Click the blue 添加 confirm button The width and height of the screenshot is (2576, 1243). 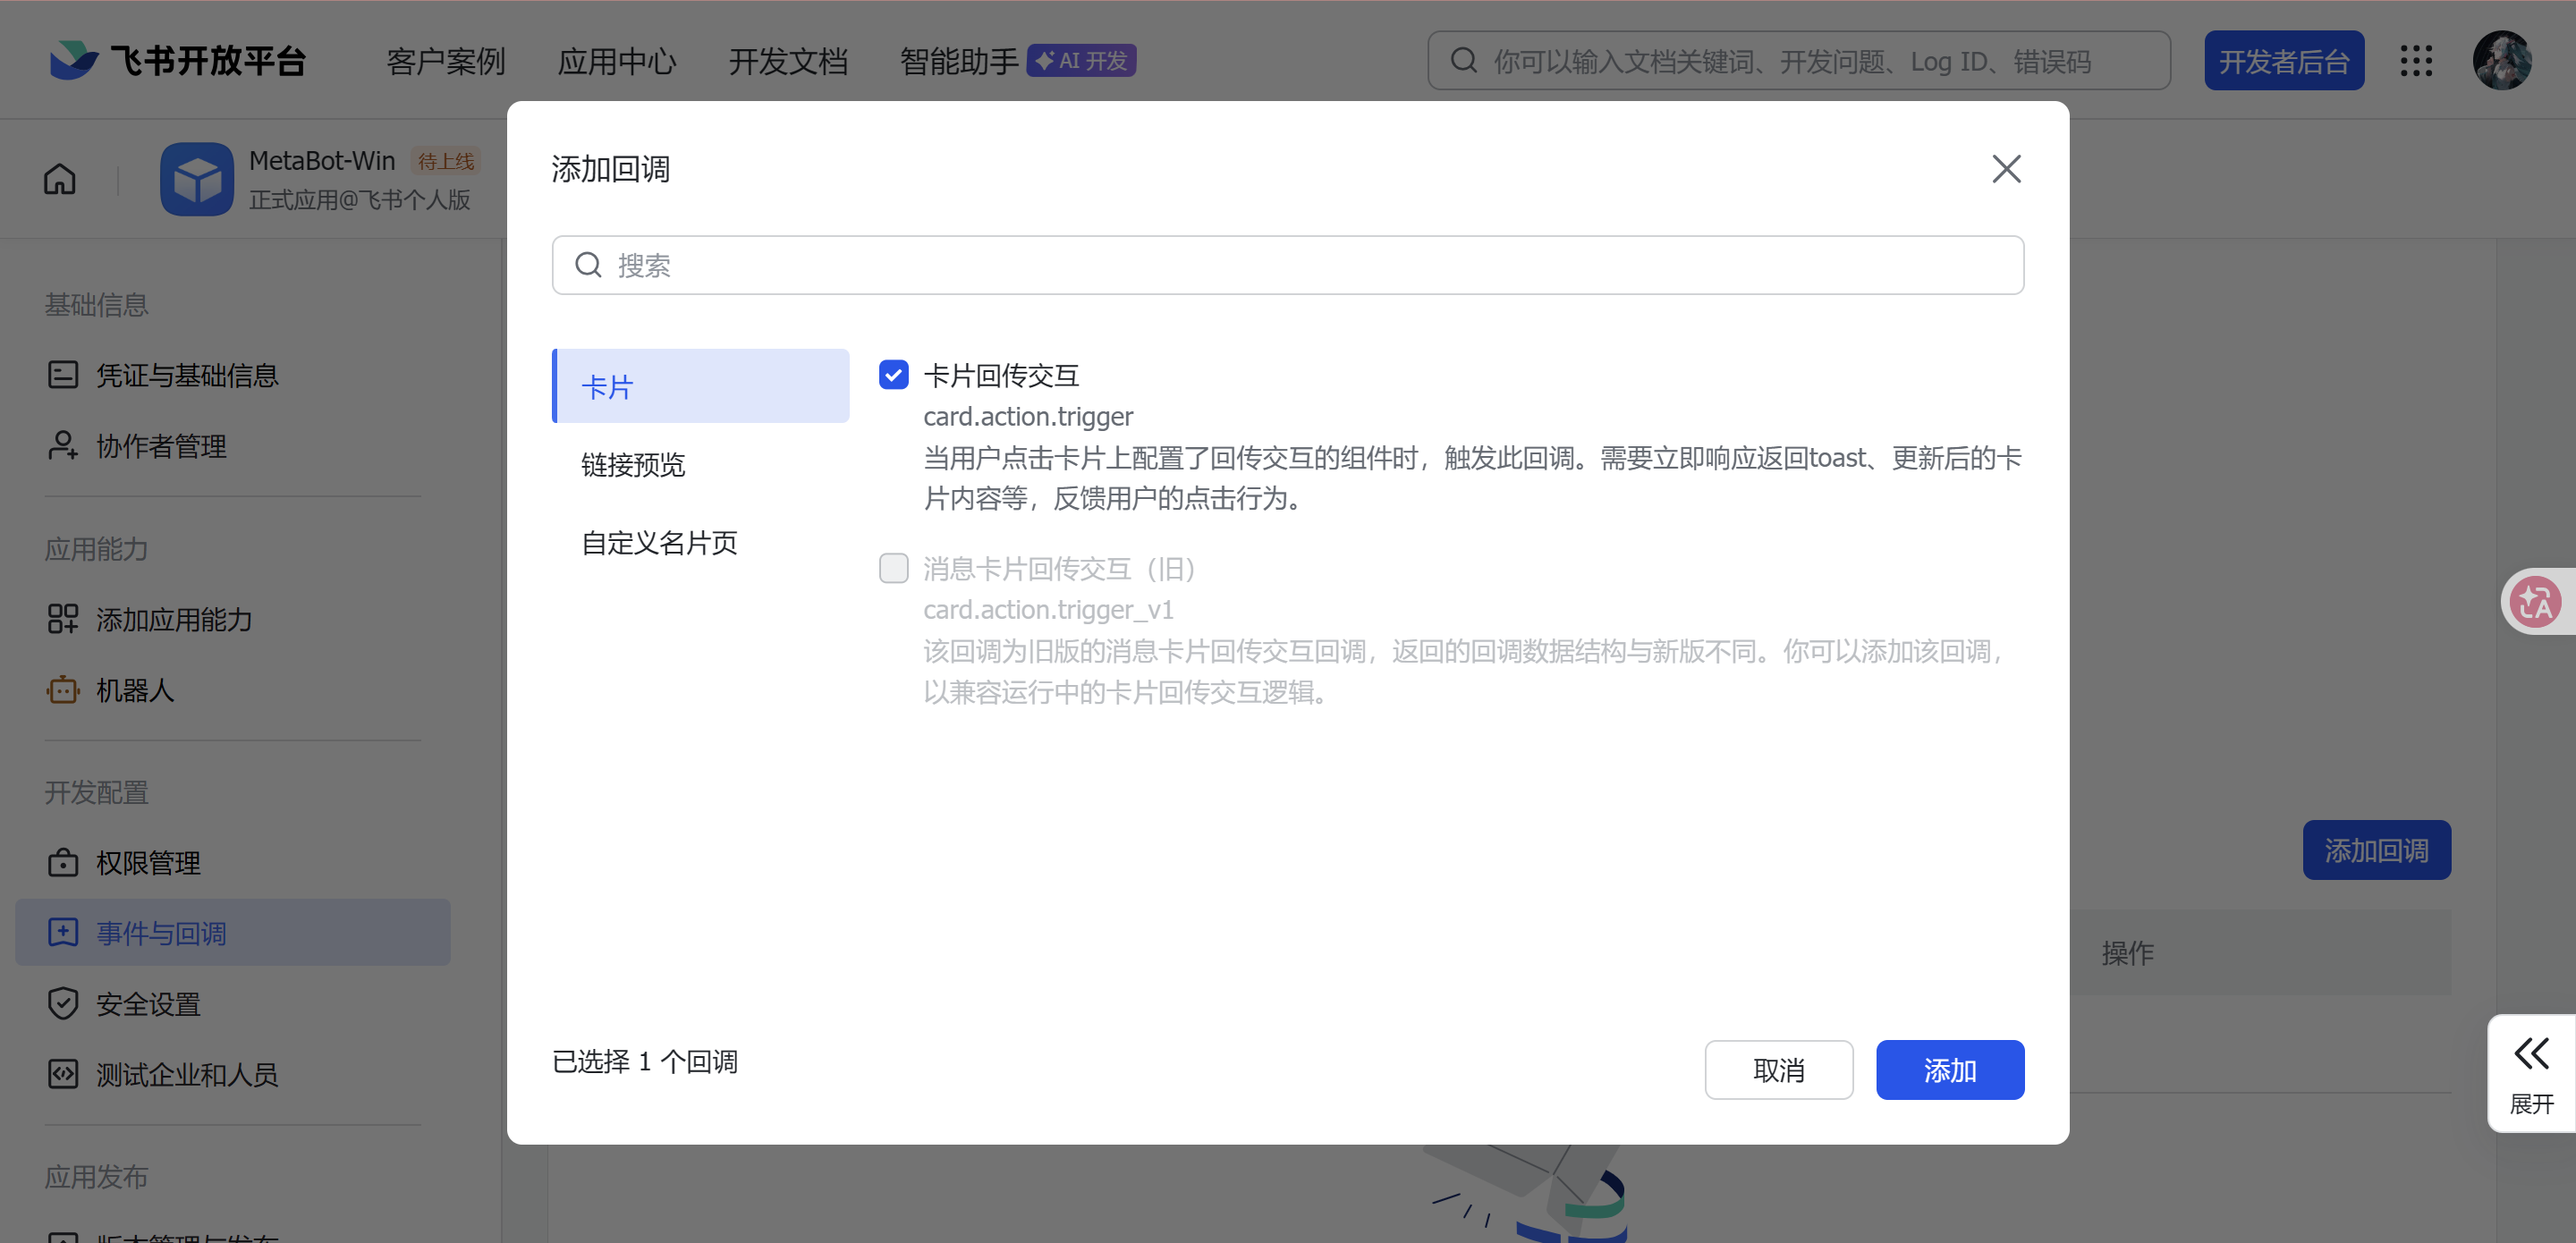pos(1949,1070)
